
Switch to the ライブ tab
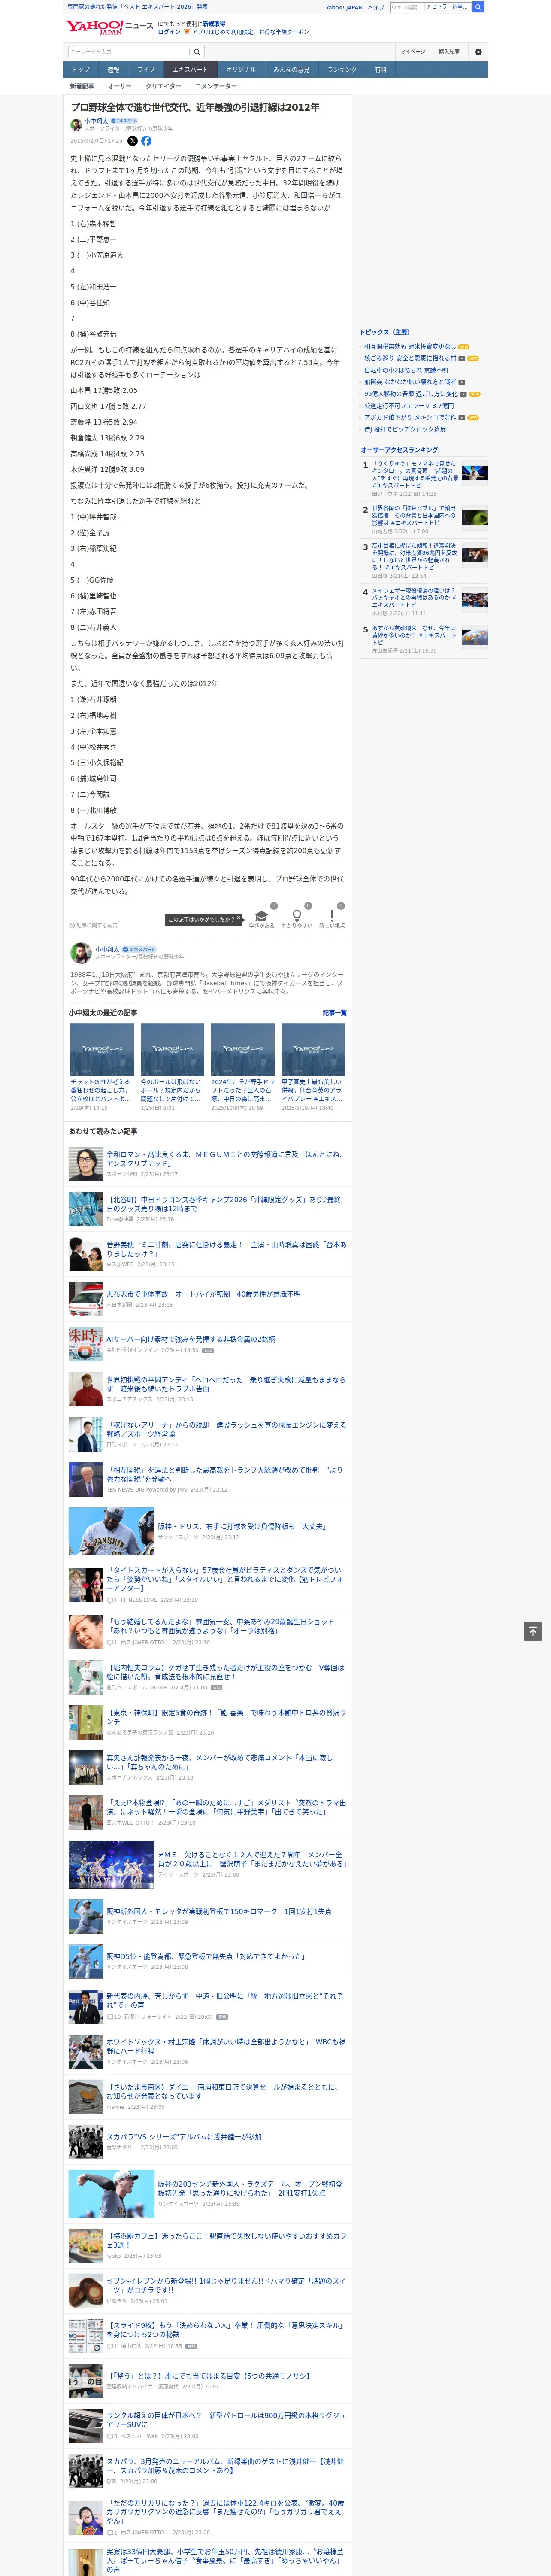tap(146, 70)
